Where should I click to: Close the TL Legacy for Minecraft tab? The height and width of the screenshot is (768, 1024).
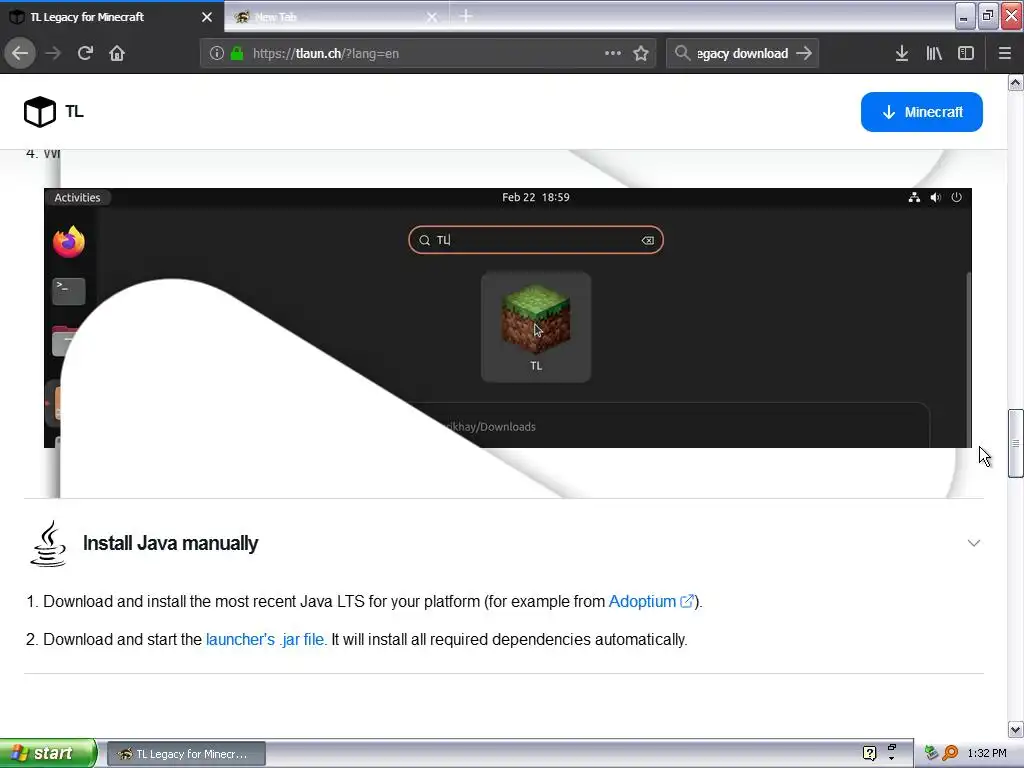pos(206,17)
